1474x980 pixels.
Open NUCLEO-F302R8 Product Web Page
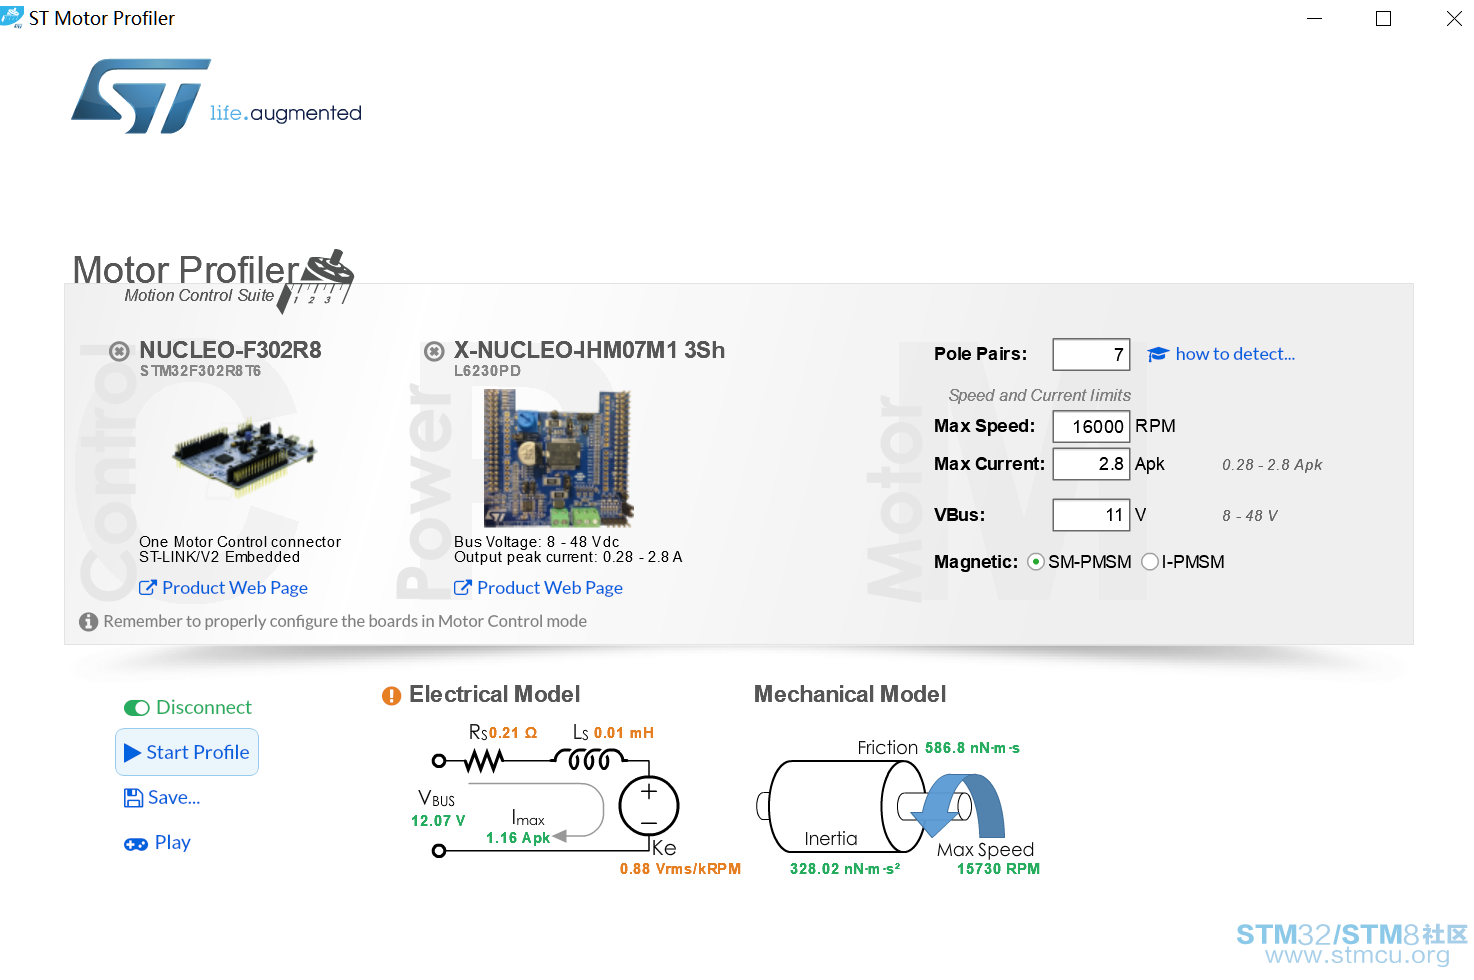click(x=235, y=588)
